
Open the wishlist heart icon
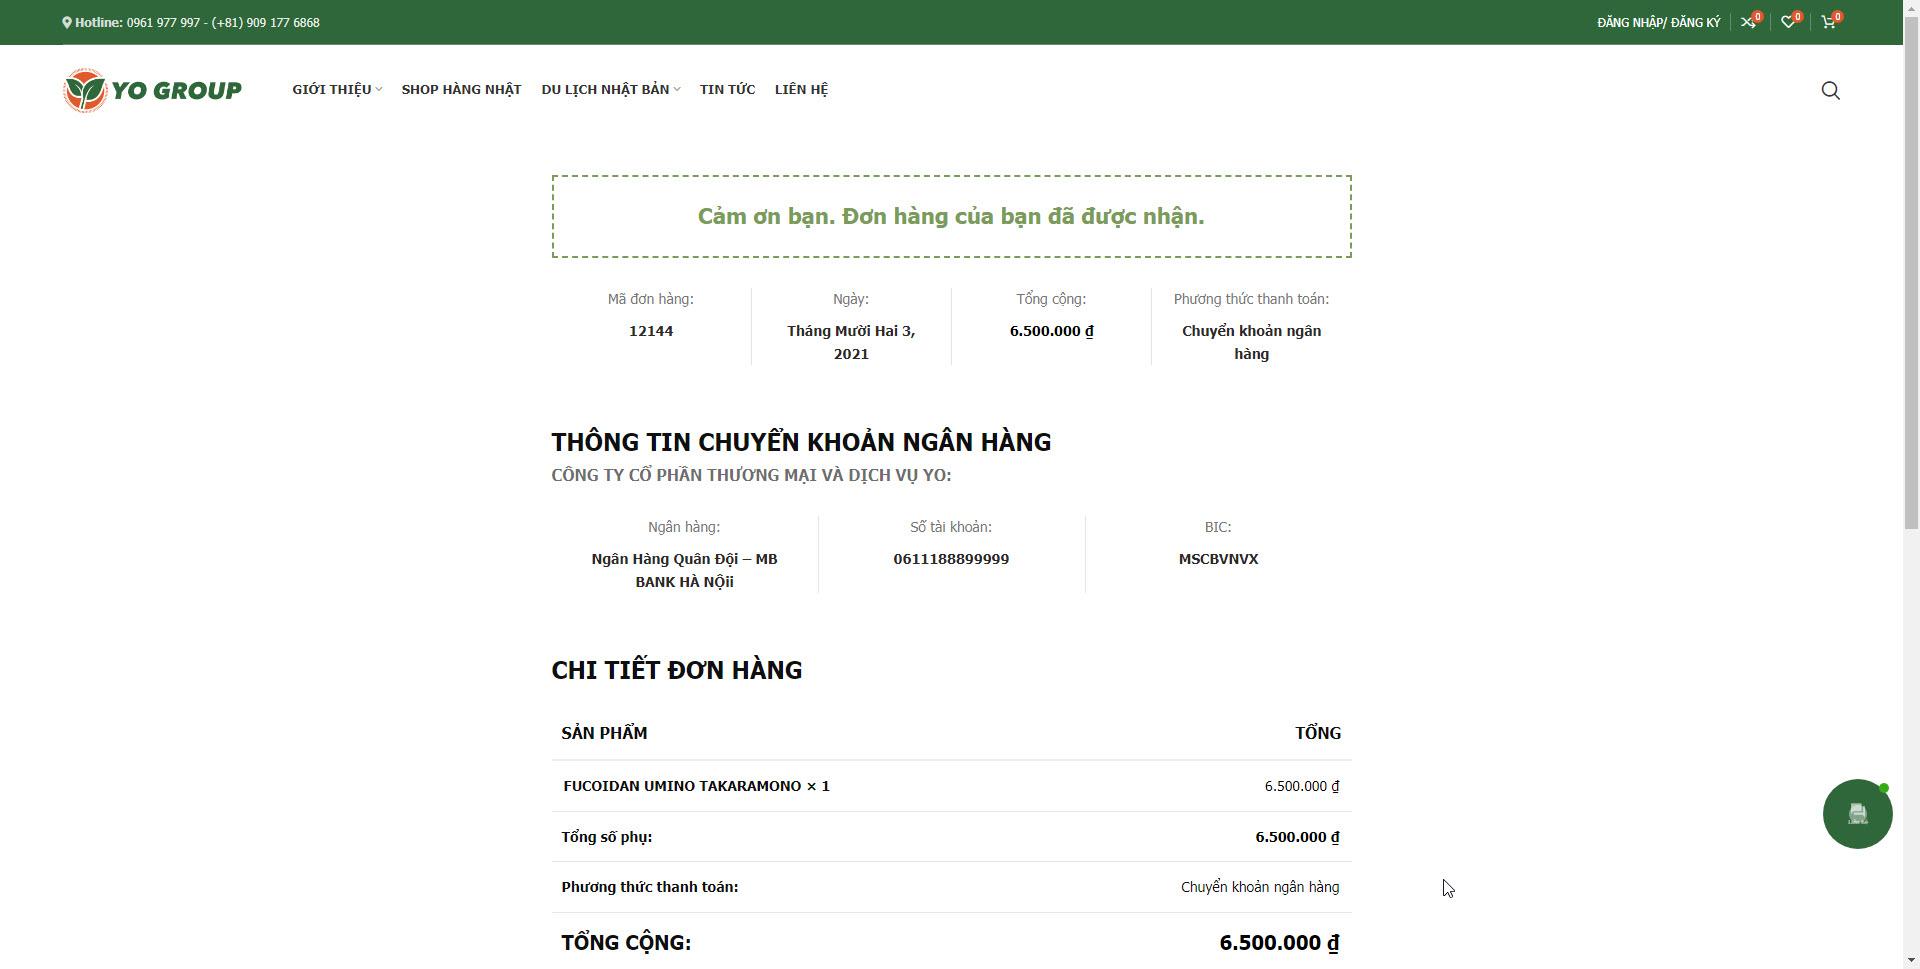click(1788, 22)
